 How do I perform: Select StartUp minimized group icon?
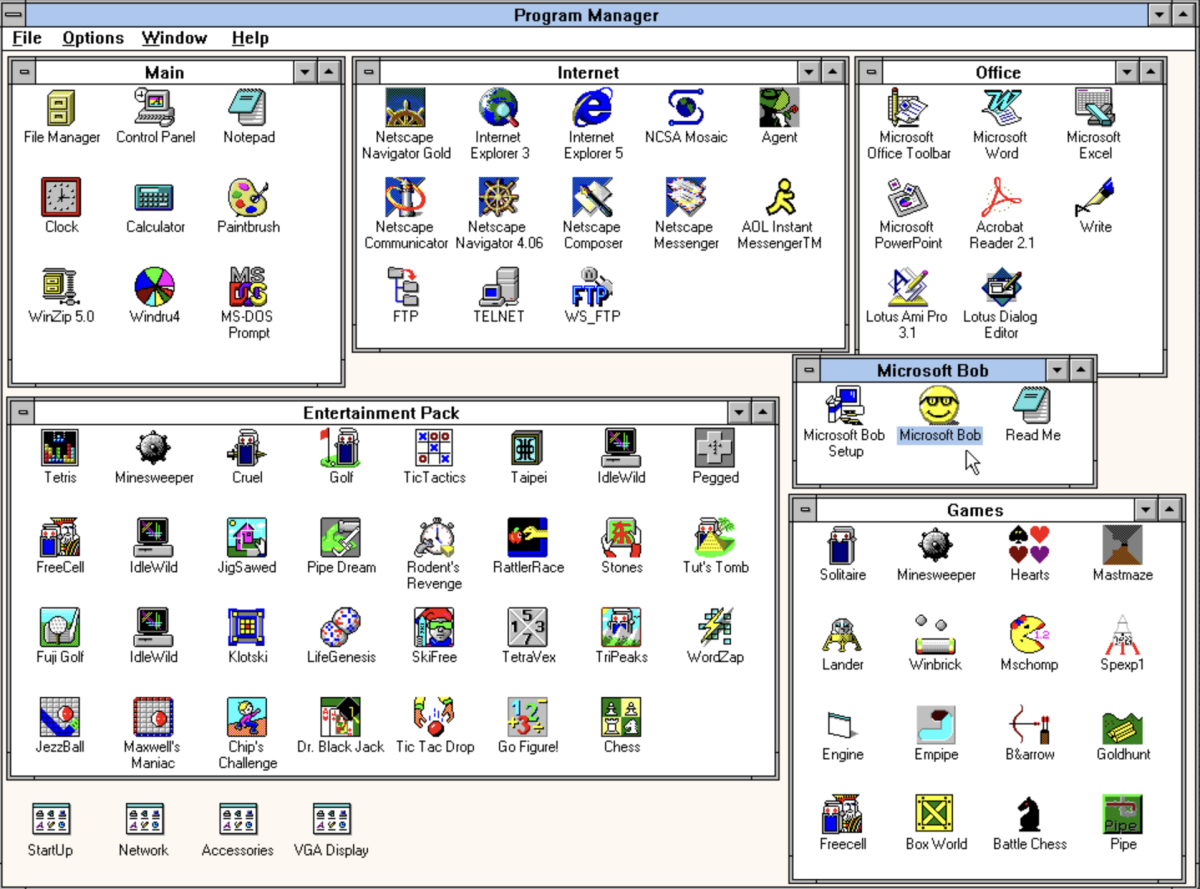pos(50,820)
